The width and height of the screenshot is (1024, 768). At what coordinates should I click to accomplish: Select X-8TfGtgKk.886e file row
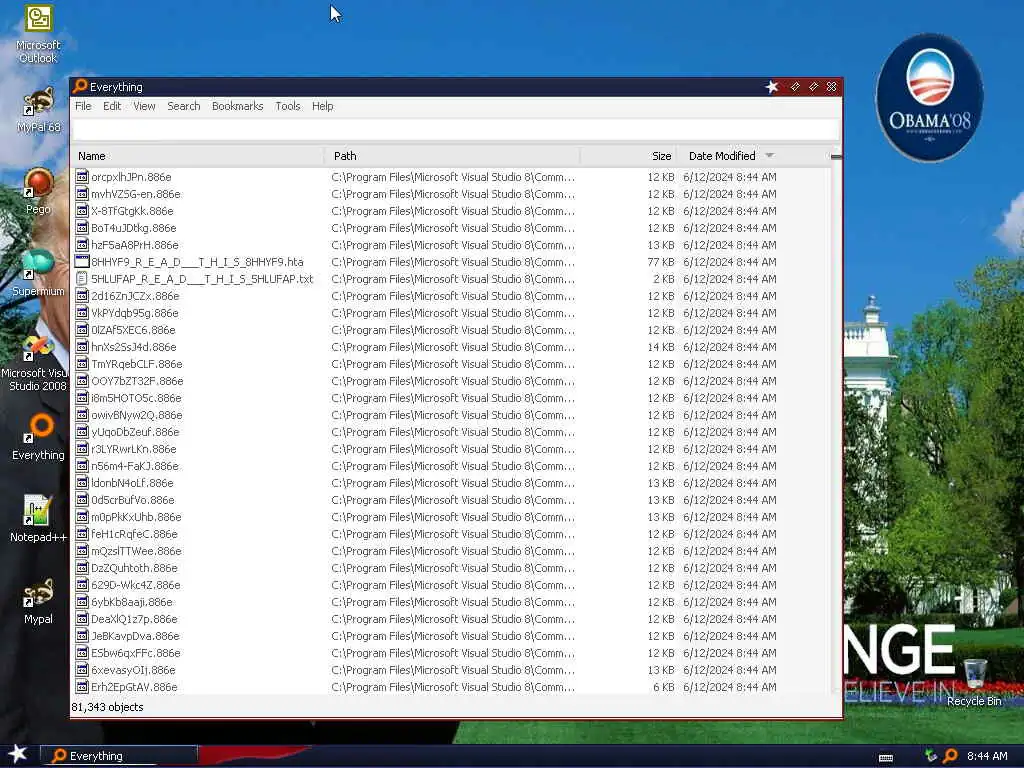tap(451, 210)
